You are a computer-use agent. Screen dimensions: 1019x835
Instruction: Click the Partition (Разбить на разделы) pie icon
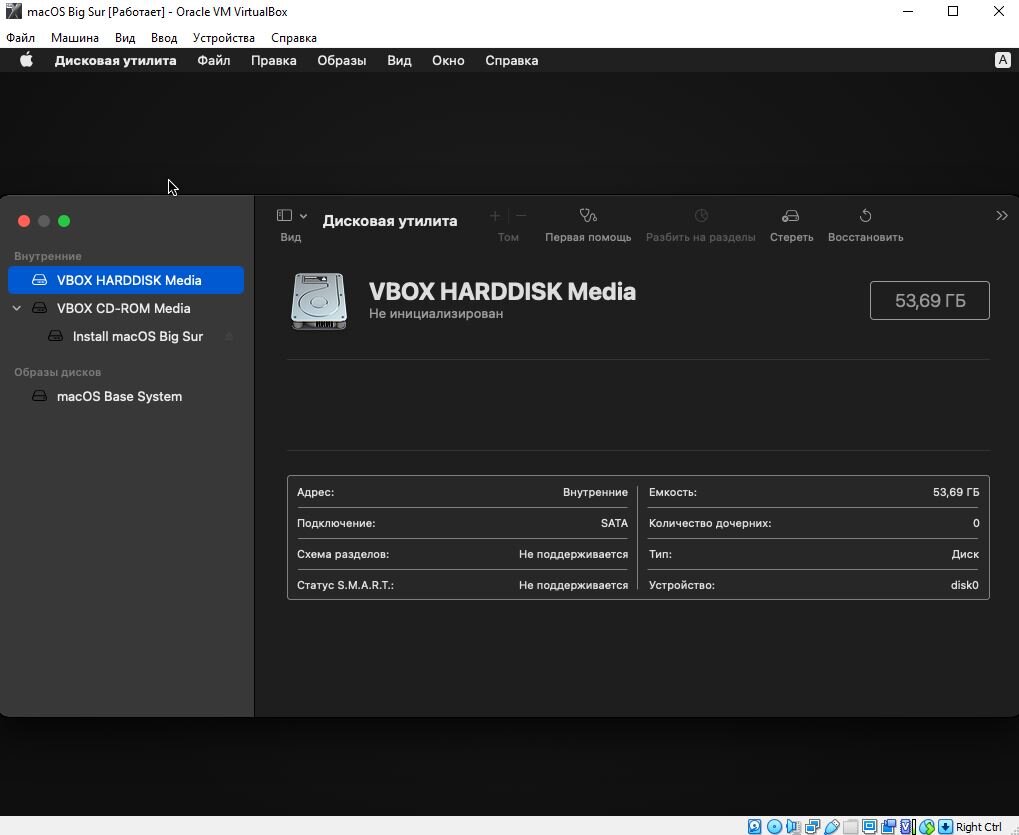(x=701, y=216)
